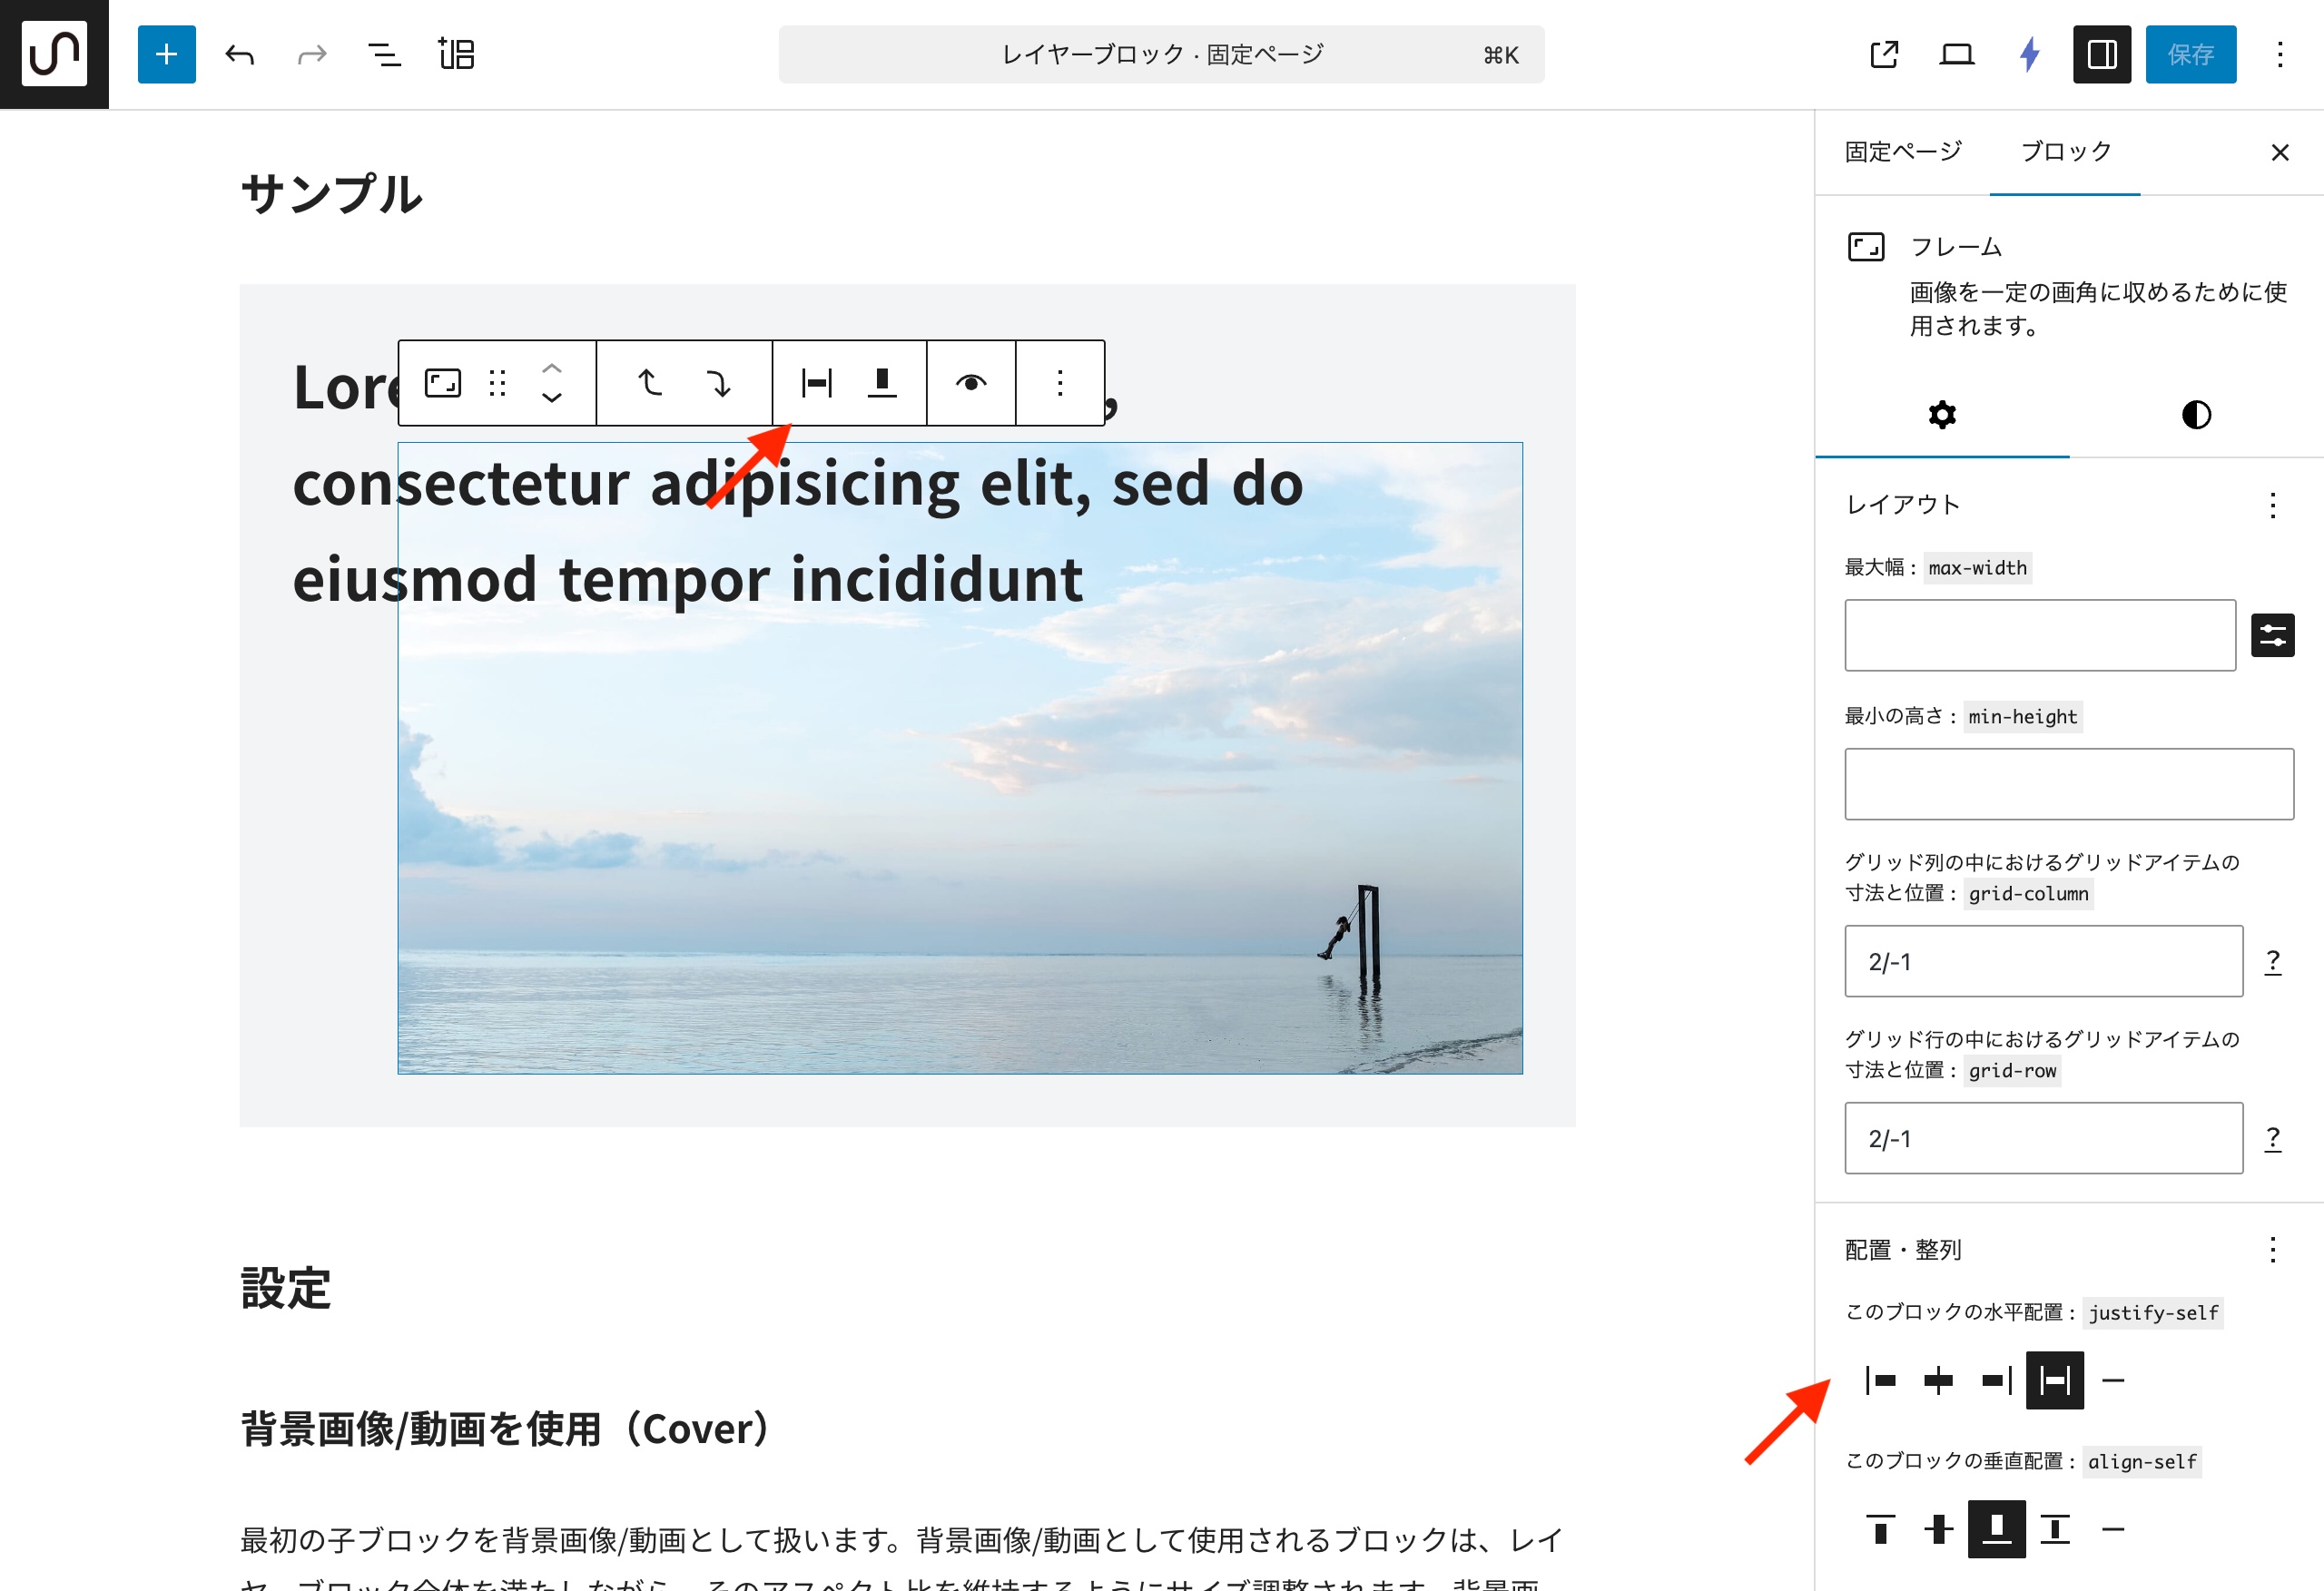Viewport: 2324px width, 1591px height.
Task: Open view page in new tab icon
Action: coord(1884,54)
